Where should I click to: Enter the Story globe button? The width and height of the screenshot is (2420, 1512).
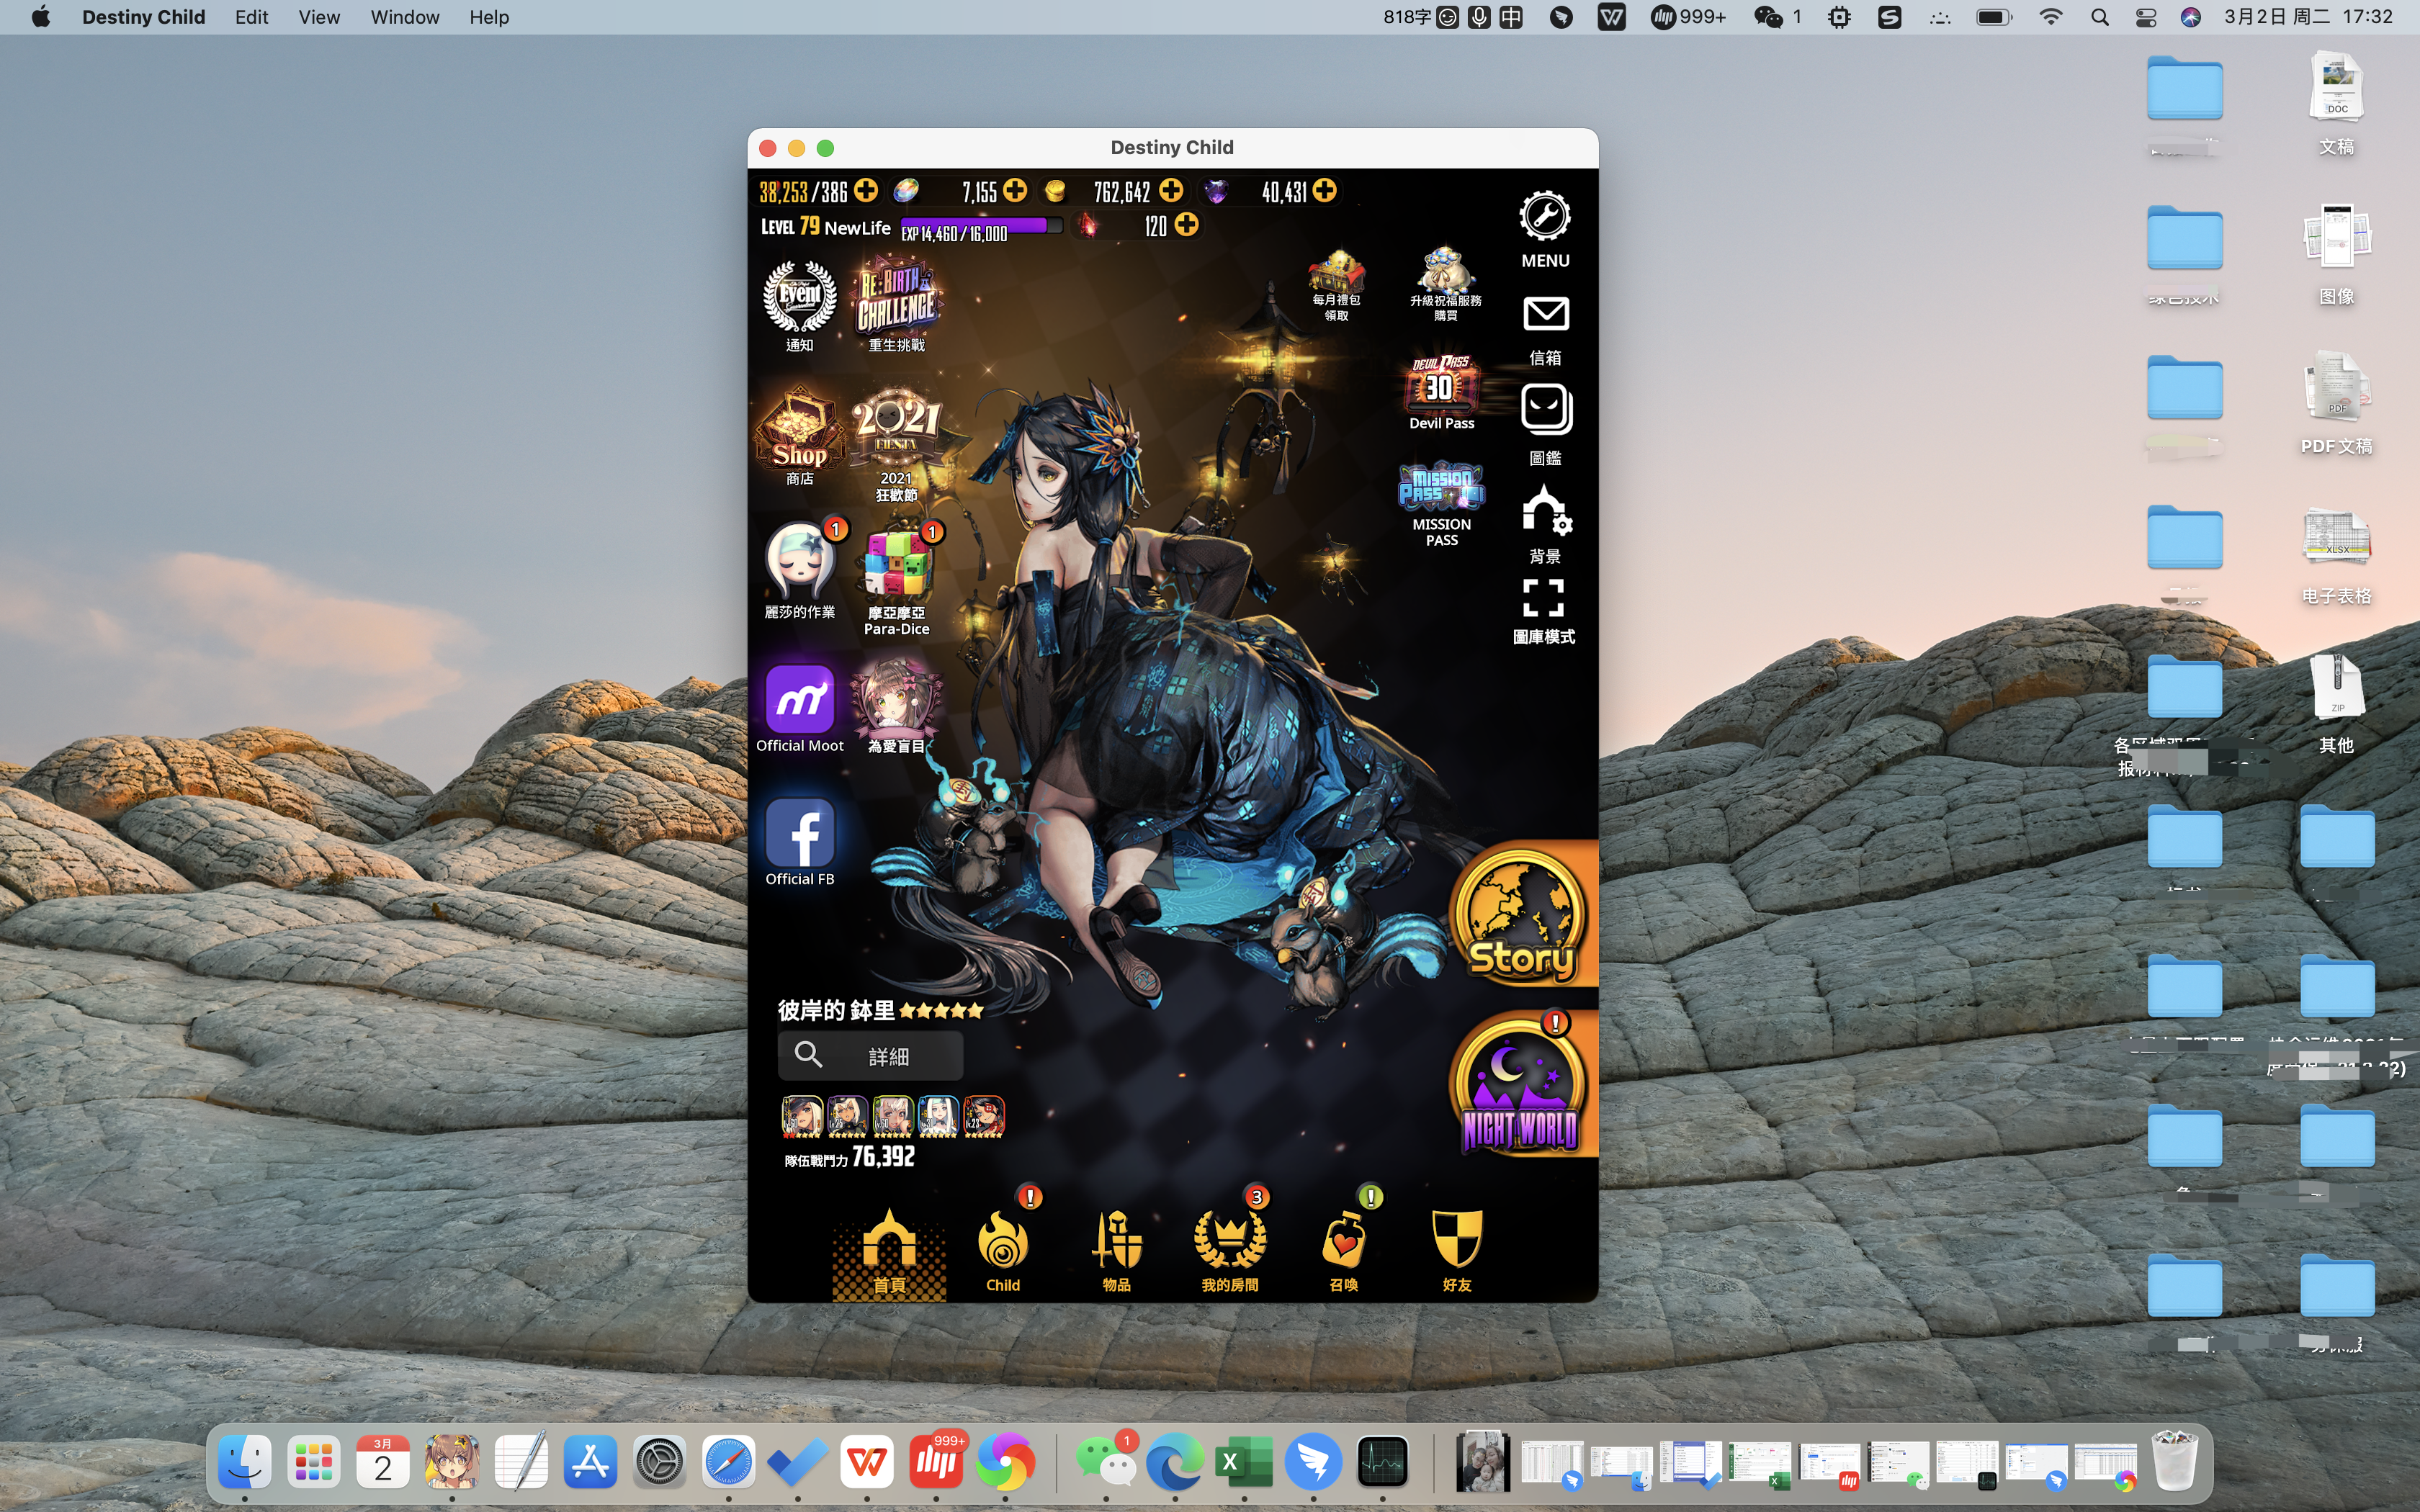pos(1520,916)
